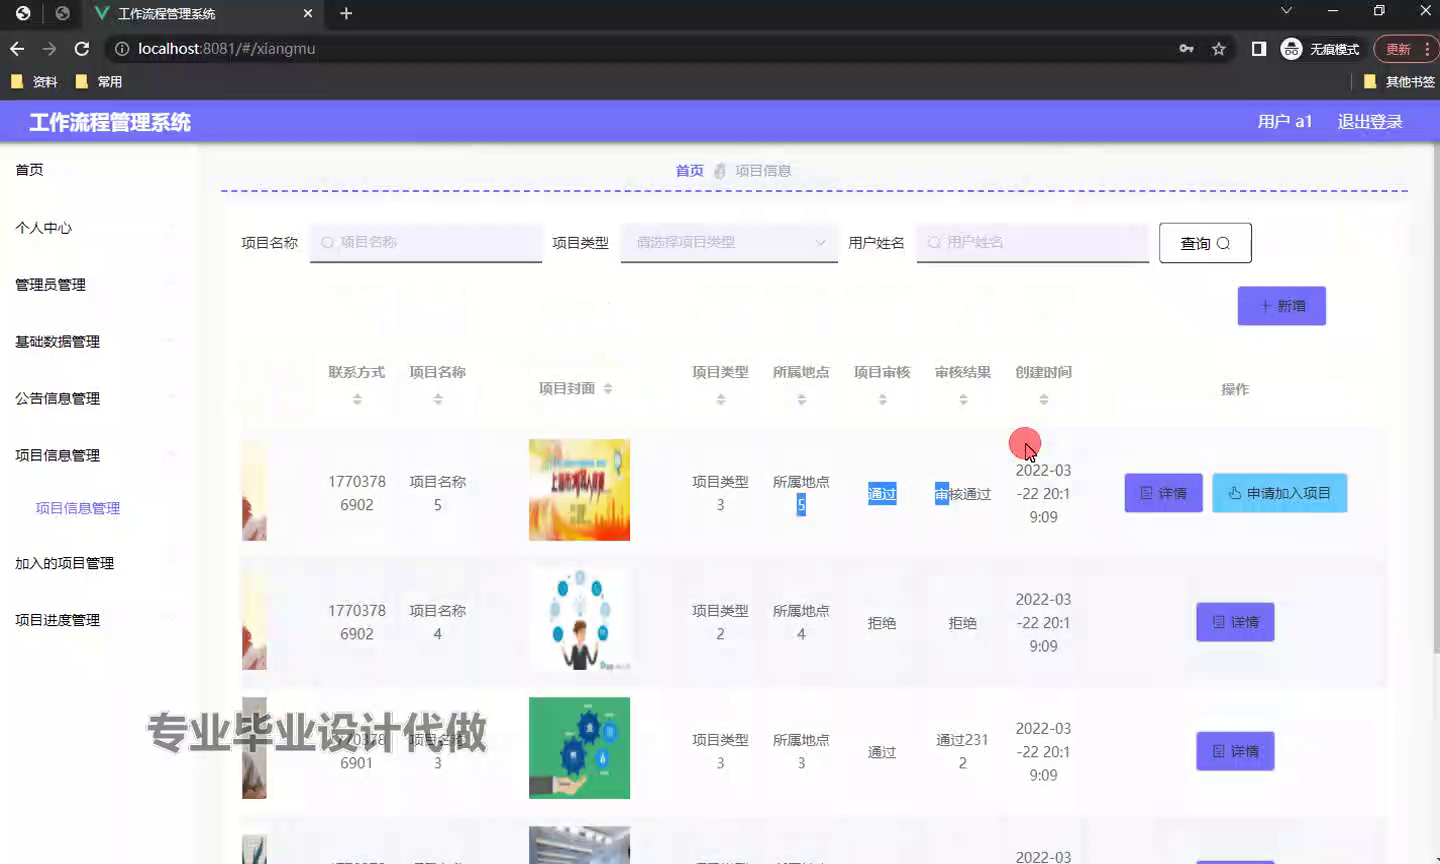Open 详情 for 项目名称 3 row
The width and height of the screenshot is (1440, 864).
pos(1235,751)
